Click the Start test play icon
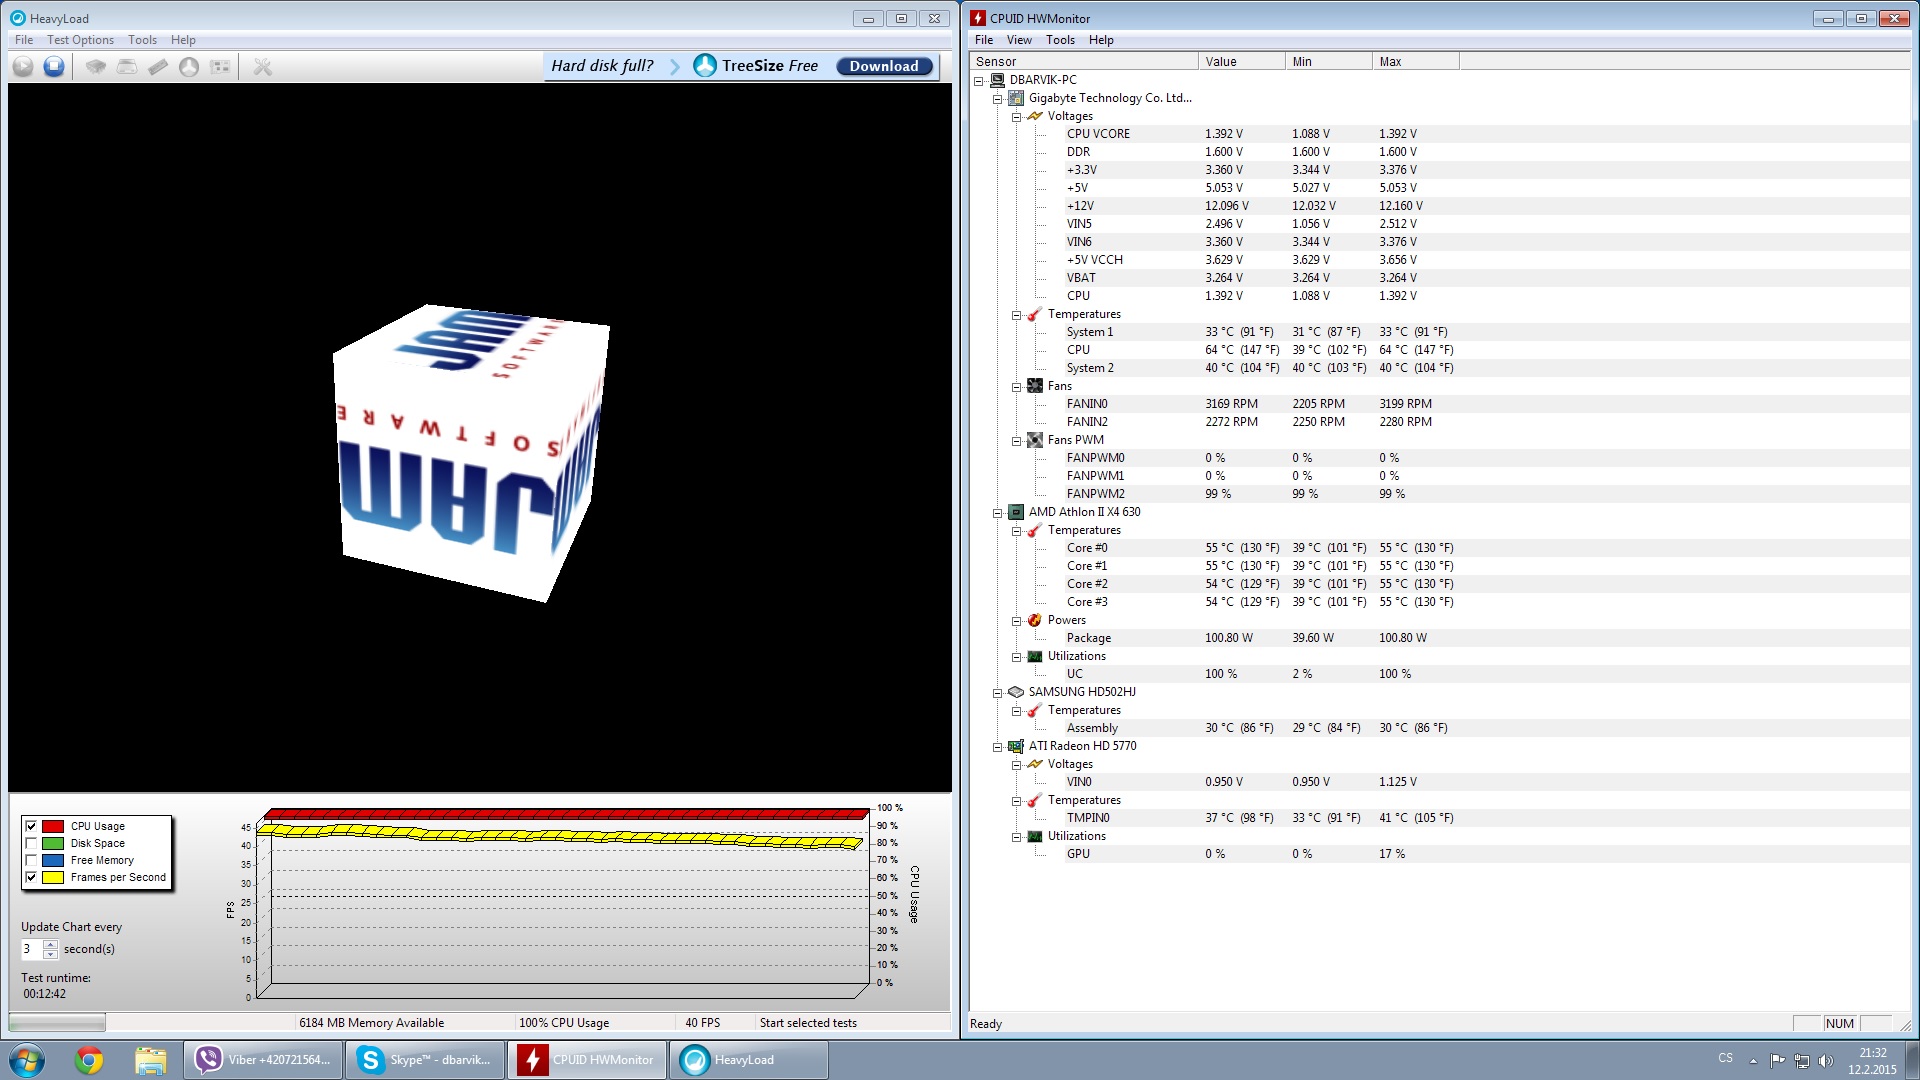1920x1080 pixels. coord(23,66)
